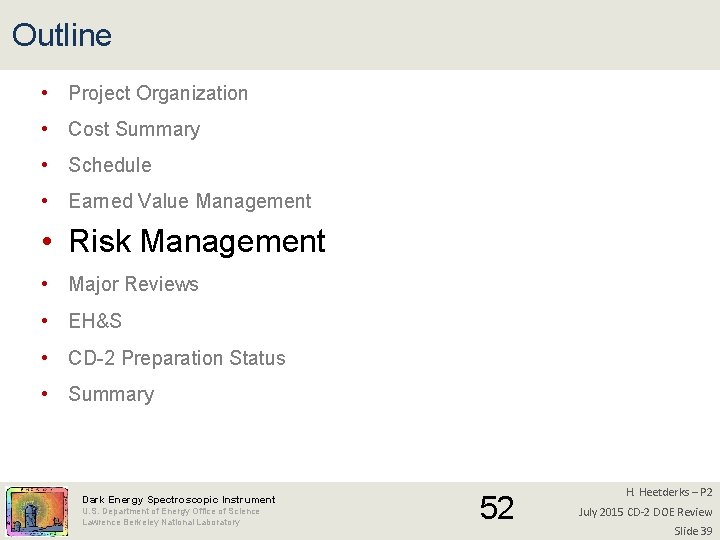The width and height of the screenshot is (720, 540).
Task: Select the Major Reviews outline item
Action: pos(133,284)
